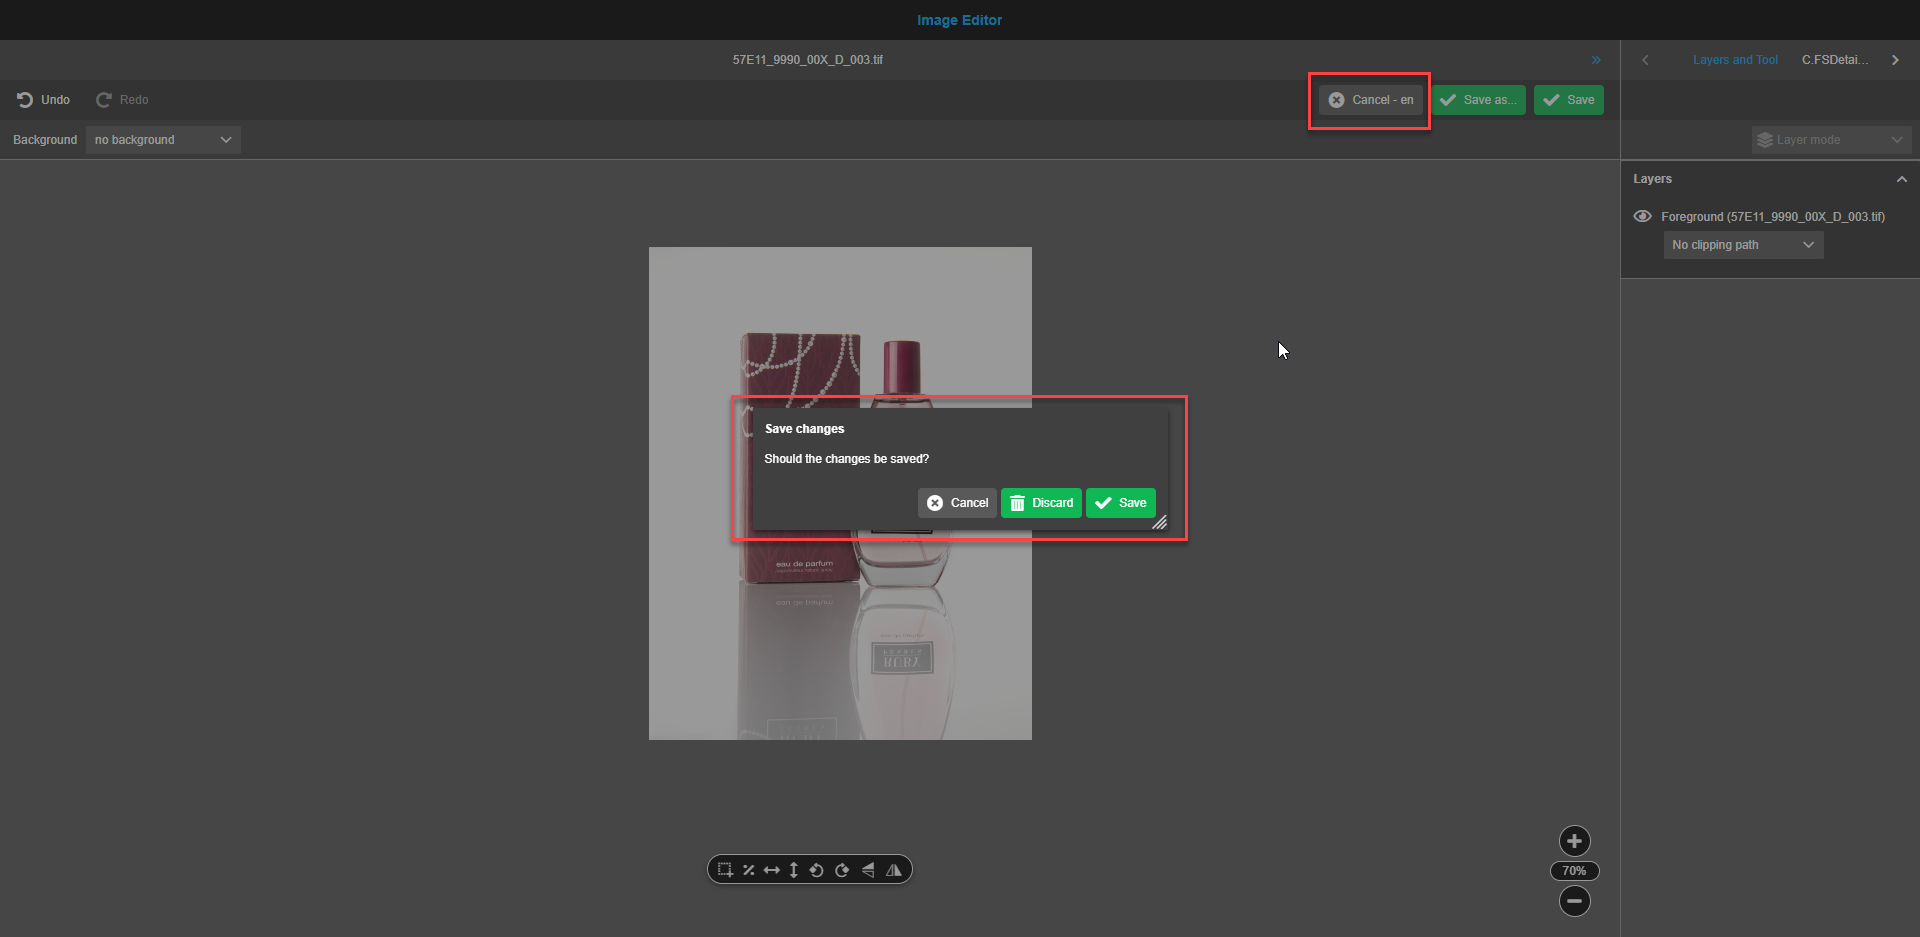Viewport: 1920px width, 937px height.
Task: Select the C.FSDetai tab
Action: tap(1834, 59)
